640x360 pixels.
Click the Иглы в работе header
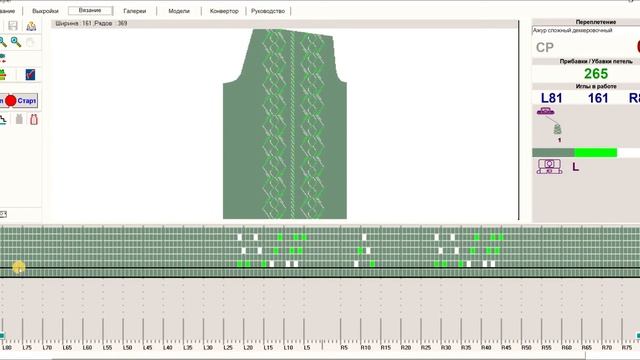click(x=596, y=87)
